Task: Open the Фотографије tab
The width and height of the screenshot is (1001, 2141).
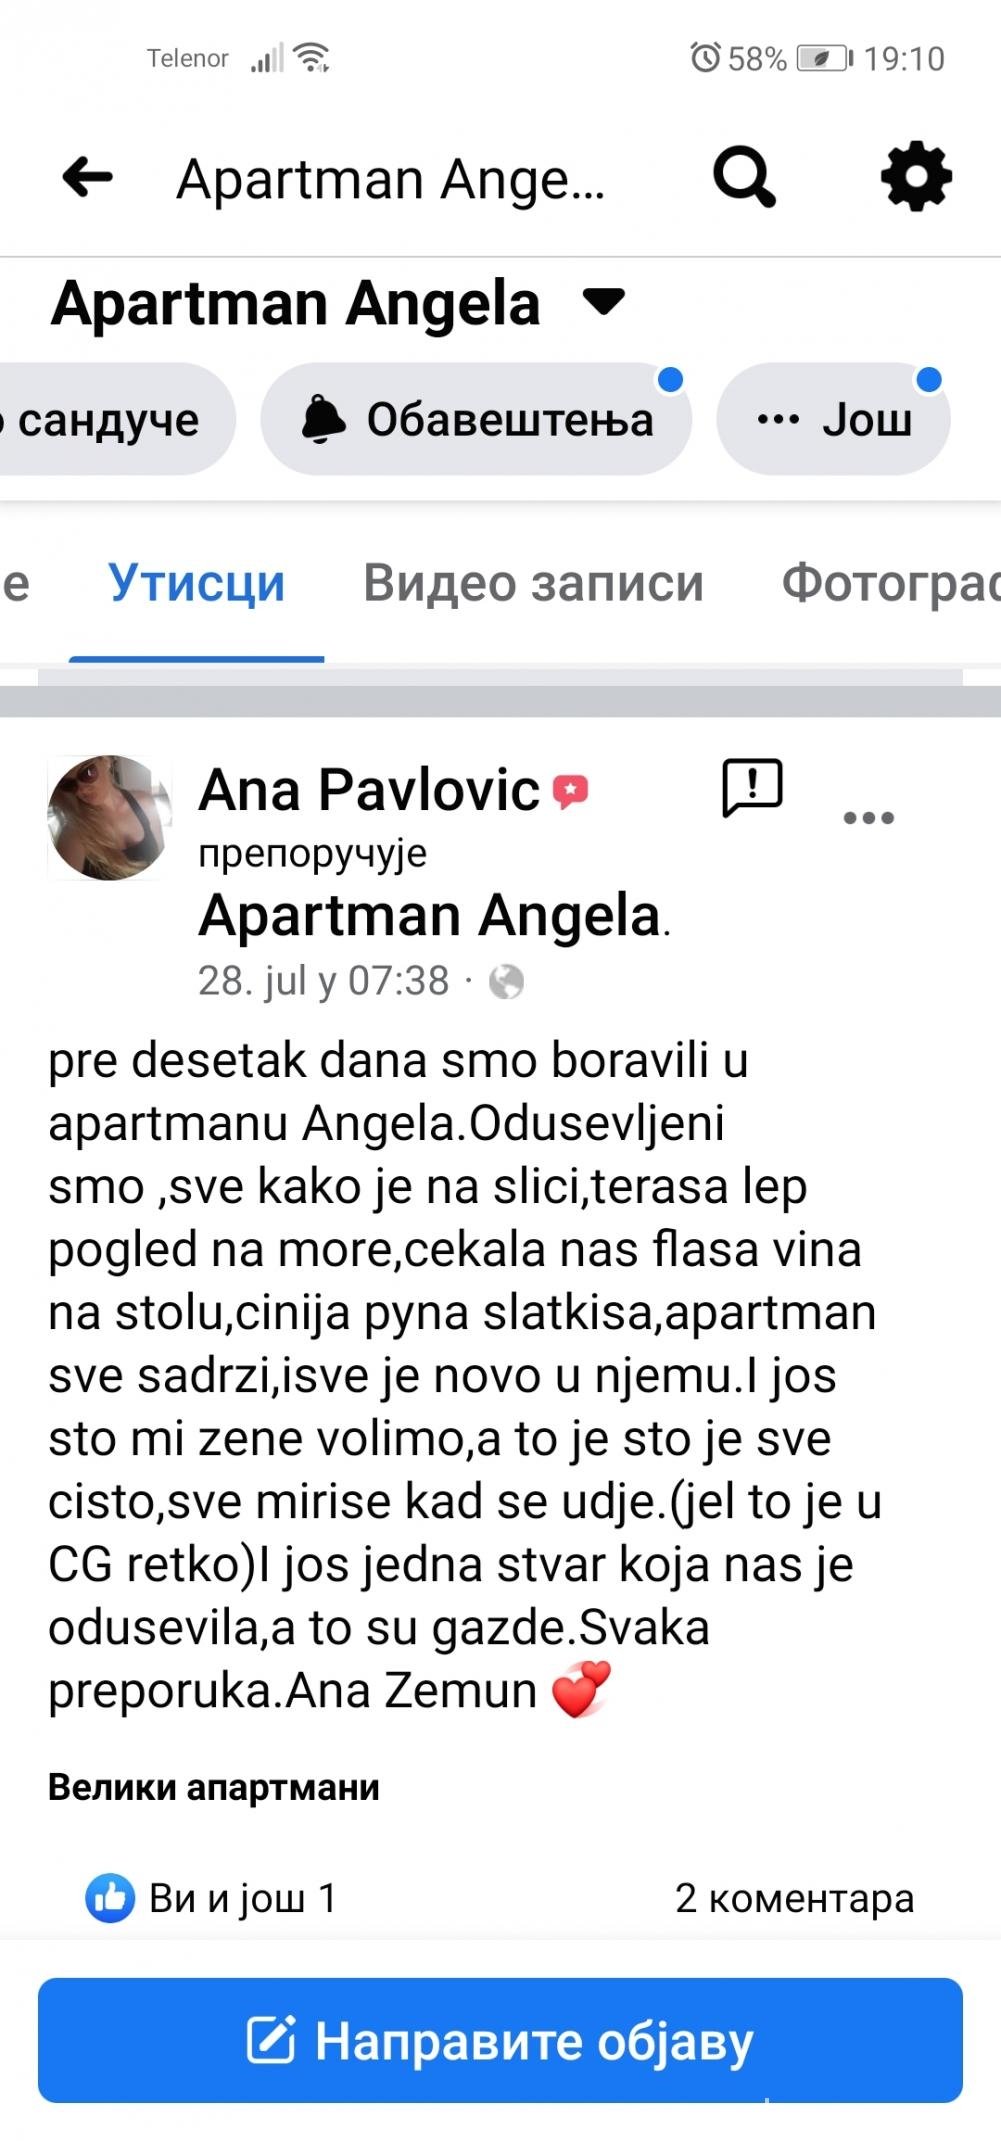Action: pos(890,583)
